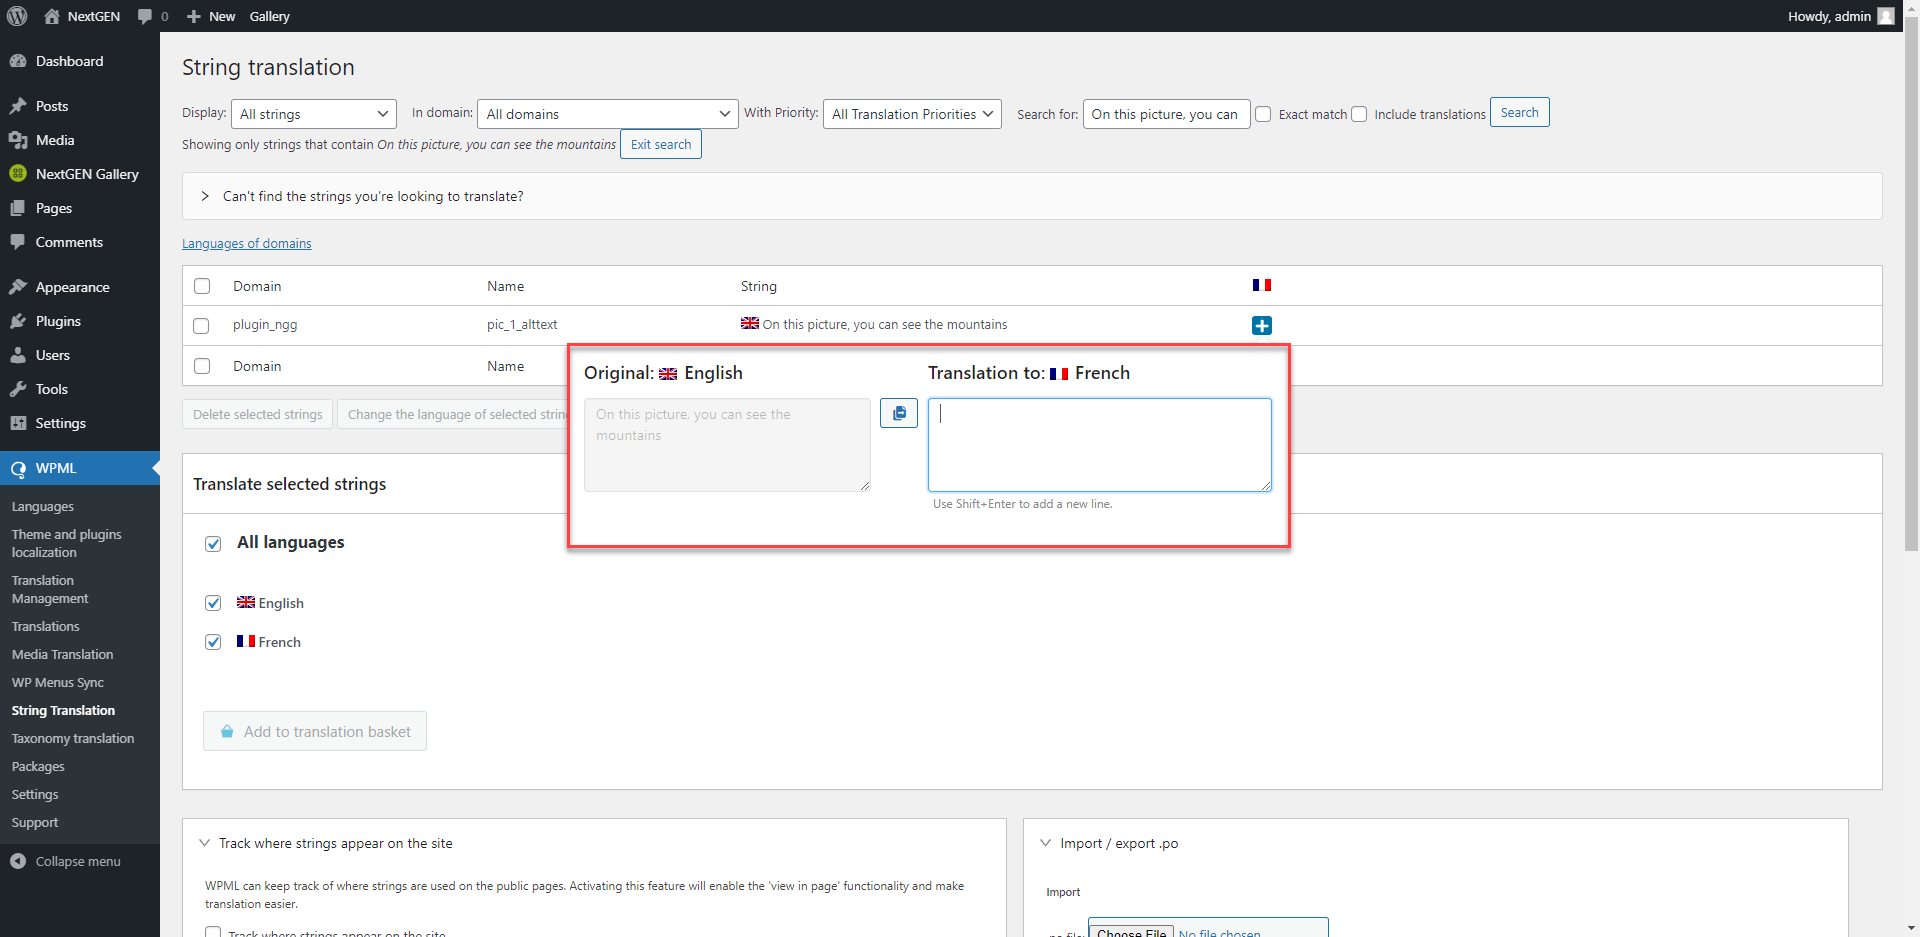Uncheck the All languages checkbox
Screen dimensions: 1920x937
click(213, 544)
